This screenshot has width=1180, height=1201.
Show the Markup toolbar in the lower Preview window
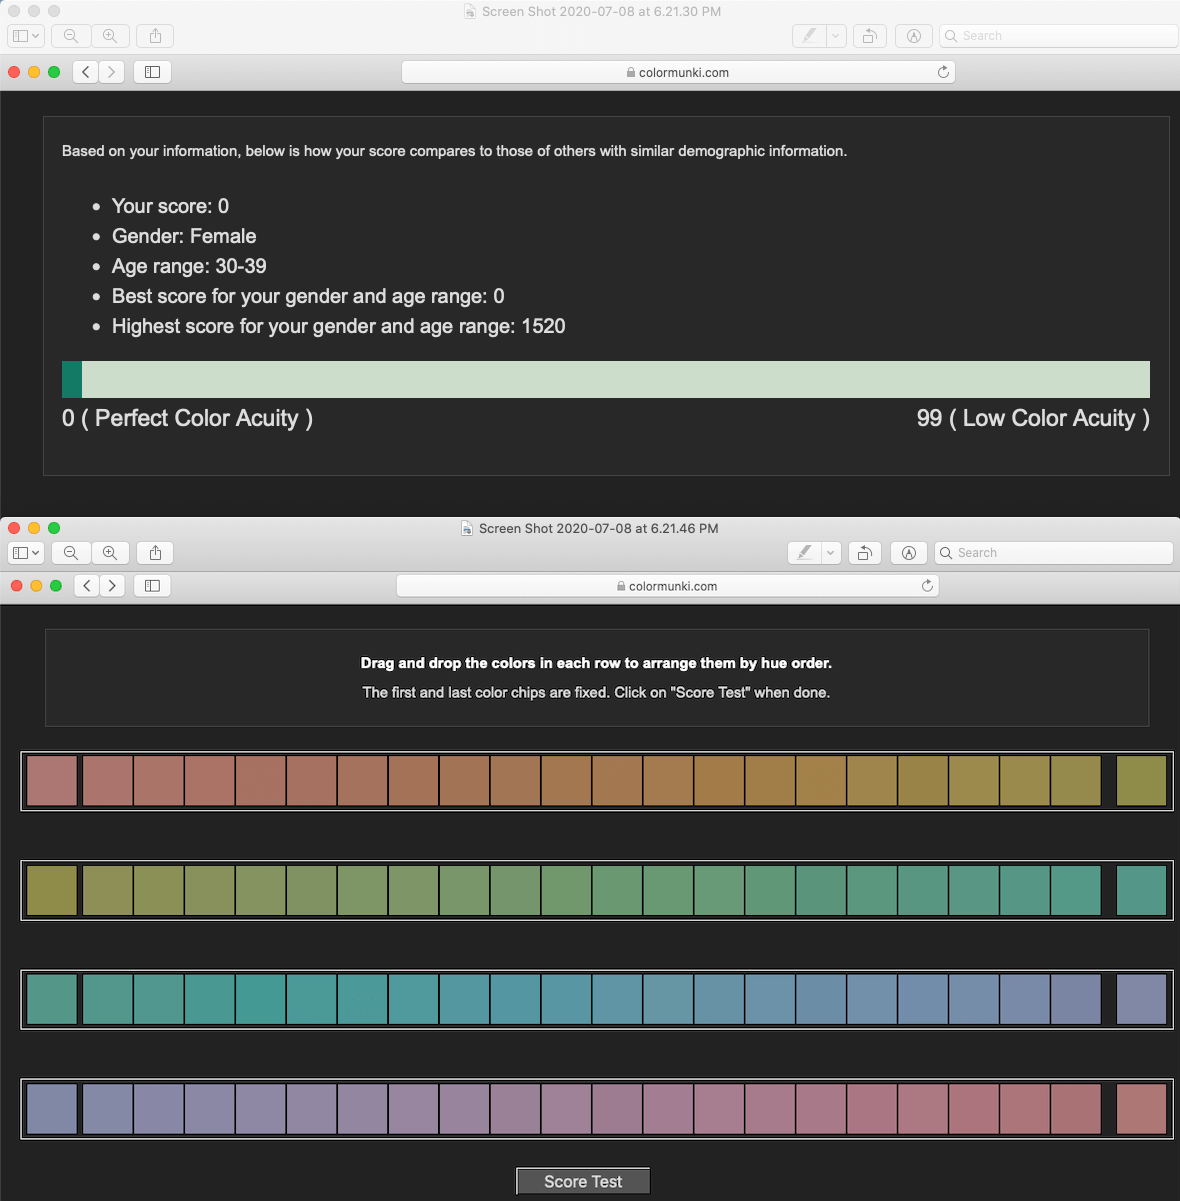click(x=908, y=553)
